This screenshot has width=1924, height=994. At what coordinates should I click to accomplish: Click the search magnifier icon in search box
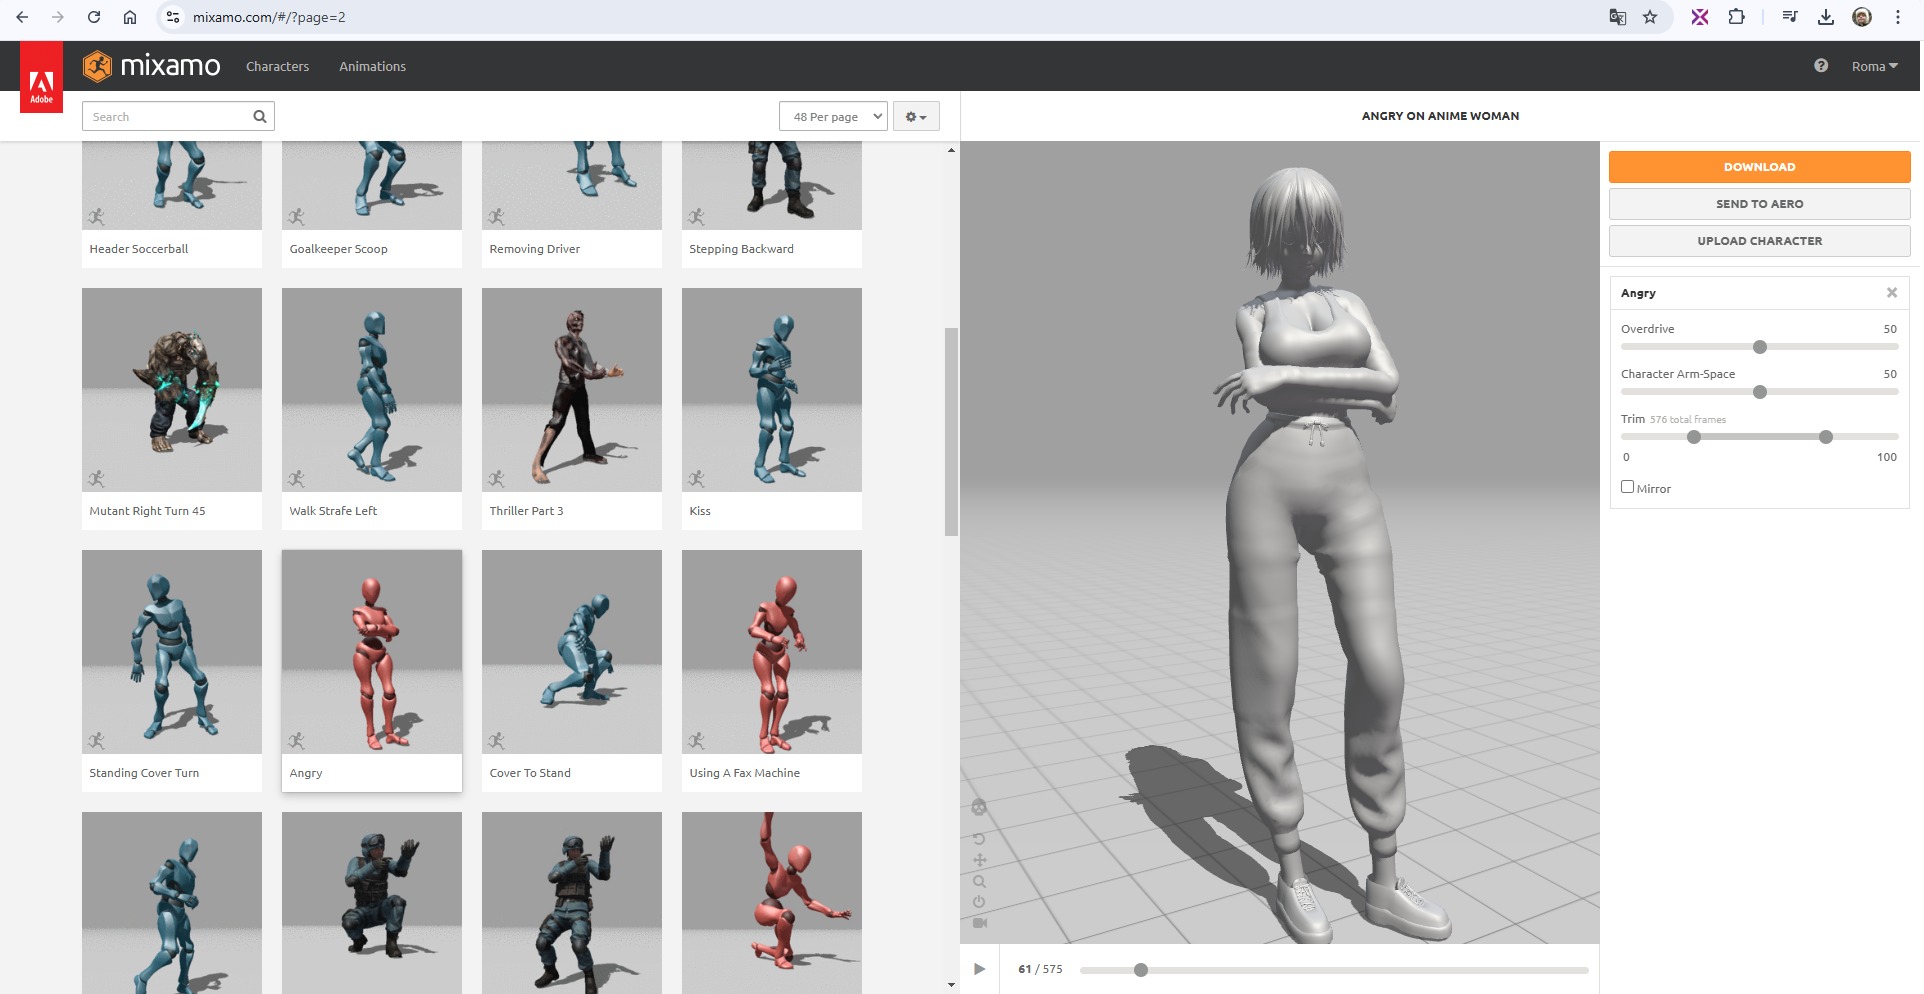[260, 116]
